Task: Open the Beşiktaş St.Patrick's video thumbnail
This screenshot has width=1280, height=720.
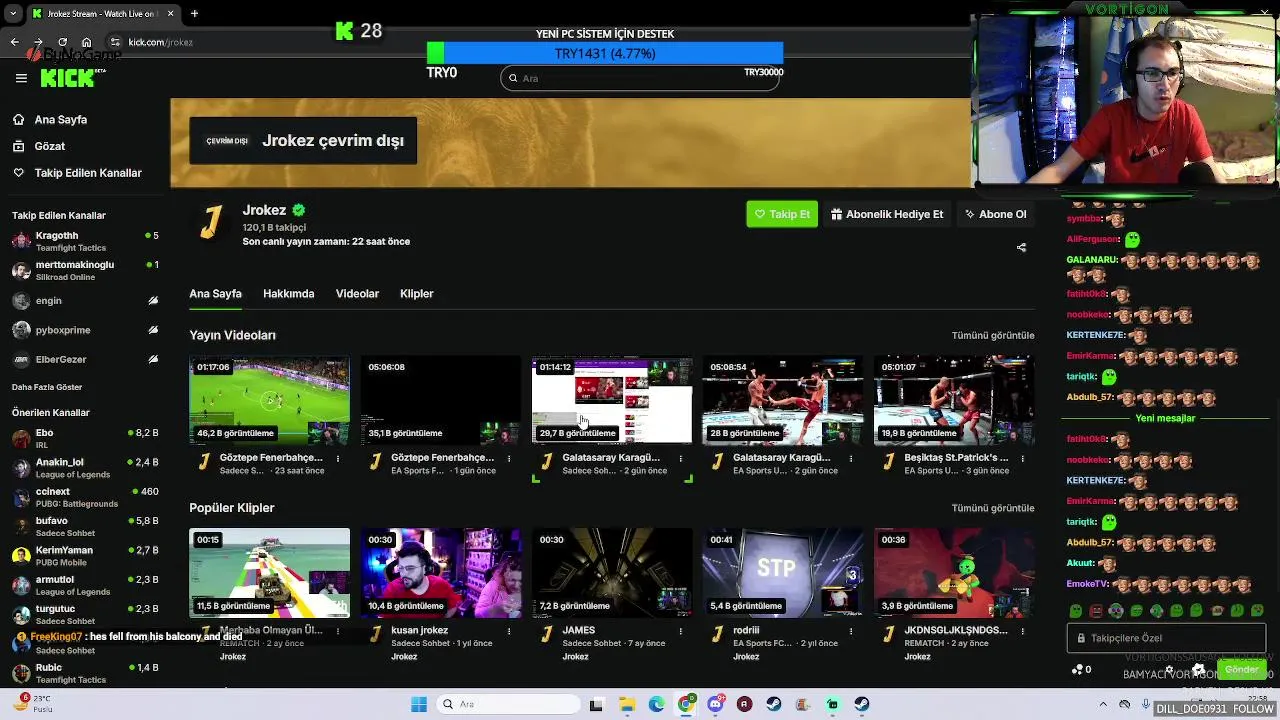Action: [x=954, y=400]
